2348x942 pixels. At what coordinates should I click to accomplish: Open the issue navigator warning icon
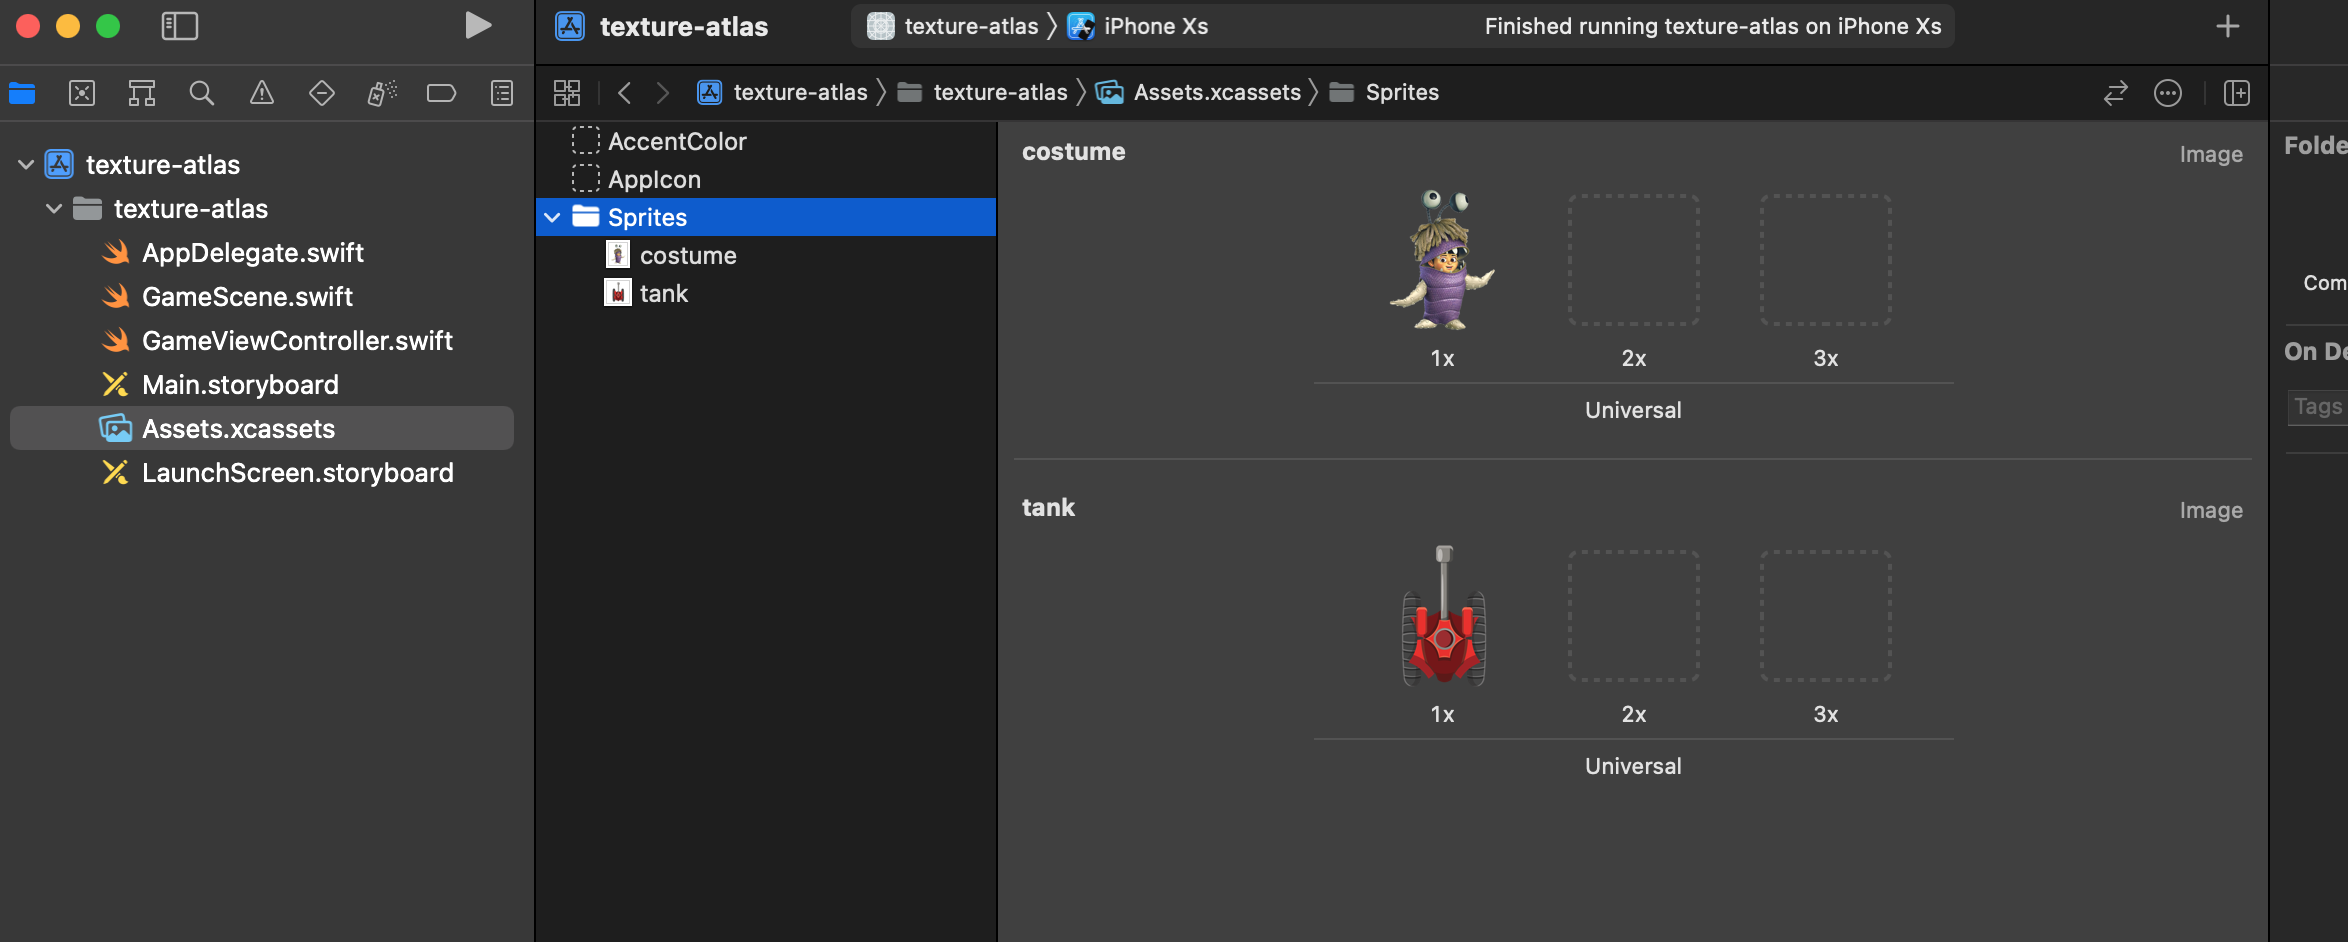[x=262, y=93]
